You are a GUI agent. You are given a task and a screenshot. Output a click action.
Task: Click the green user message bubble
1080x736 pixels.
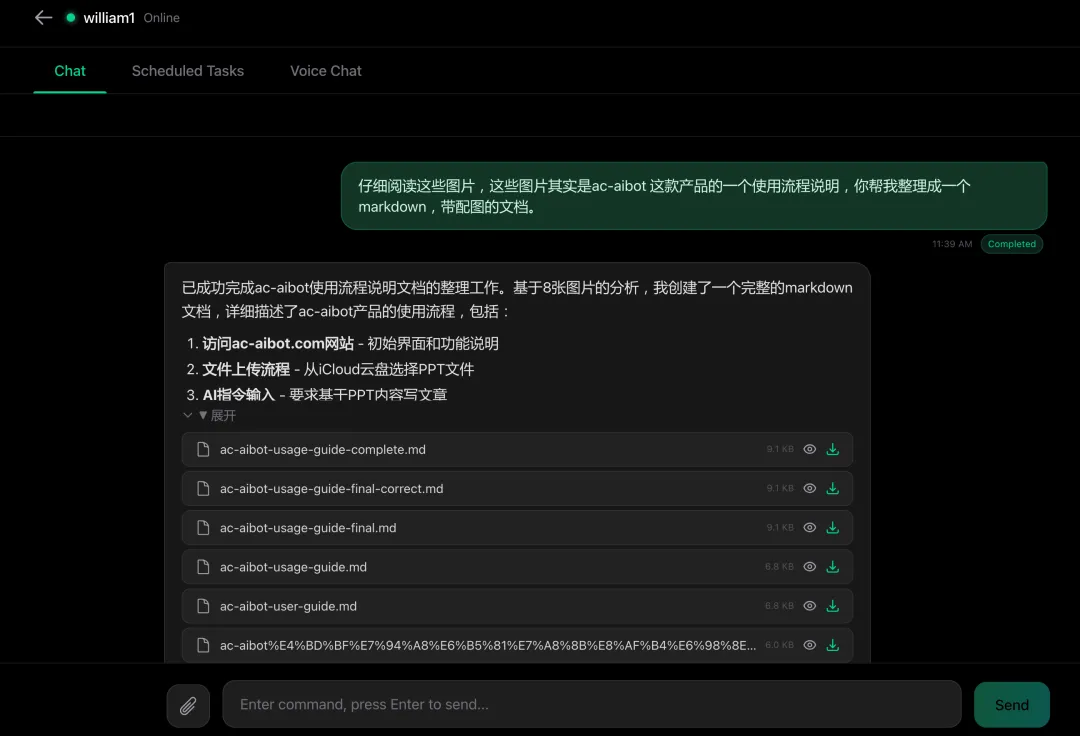click(x=694, y=196)
